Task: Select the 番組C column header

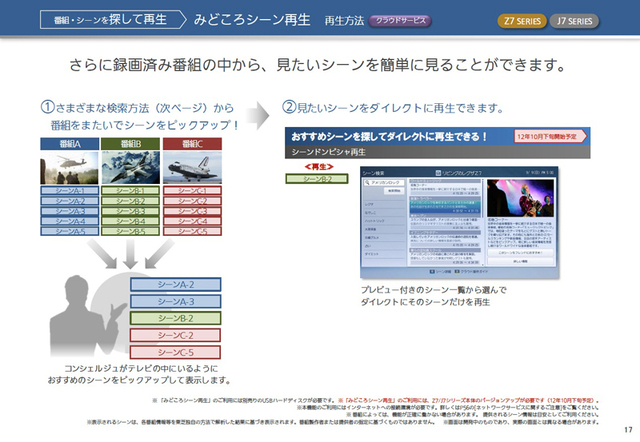Action: point(192,144)
